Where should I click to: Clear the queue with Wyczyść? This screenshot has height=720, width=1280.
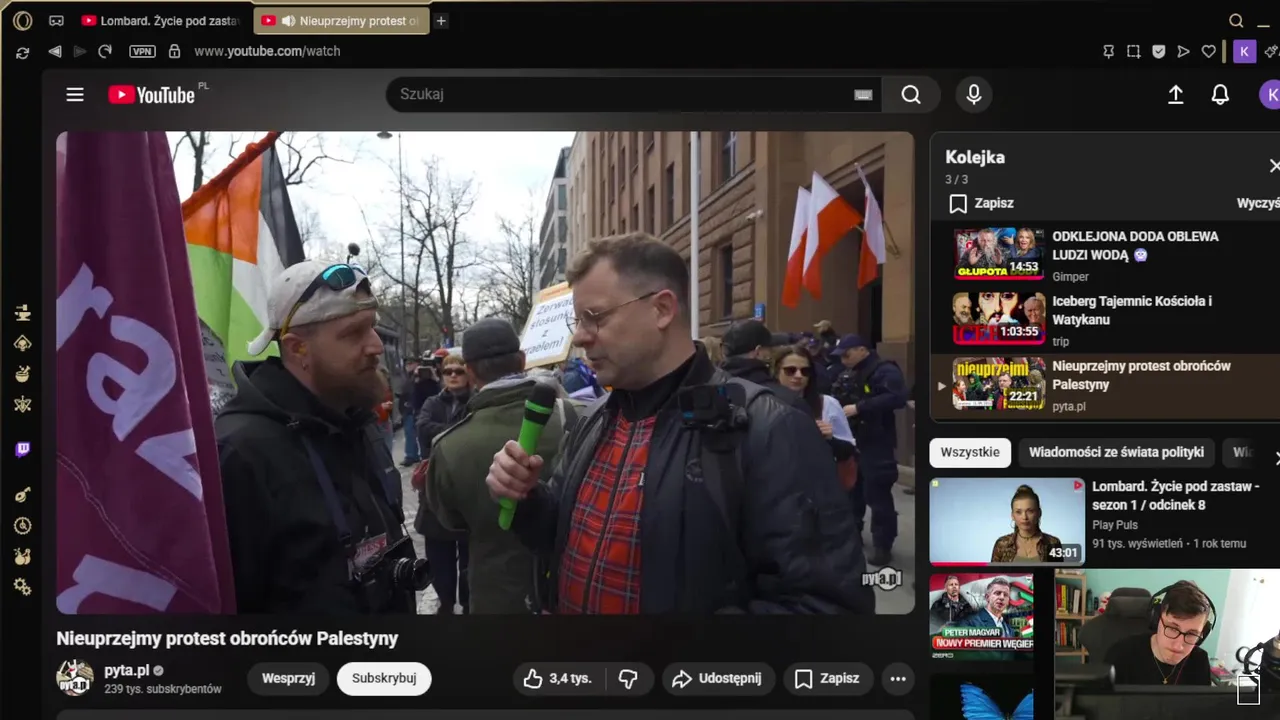[x=1258, y=203]
